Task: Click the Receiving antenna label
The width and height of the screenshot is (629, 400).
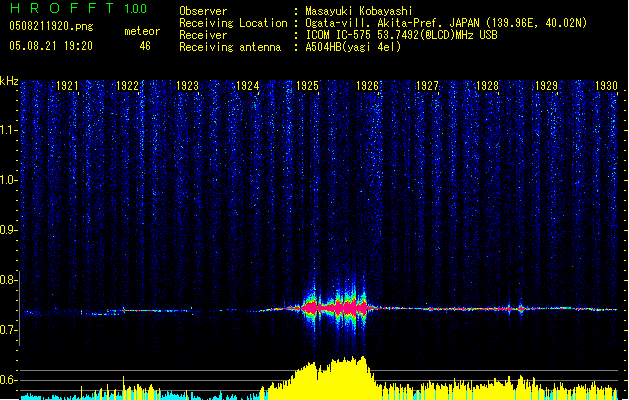Action: (230, 47)
